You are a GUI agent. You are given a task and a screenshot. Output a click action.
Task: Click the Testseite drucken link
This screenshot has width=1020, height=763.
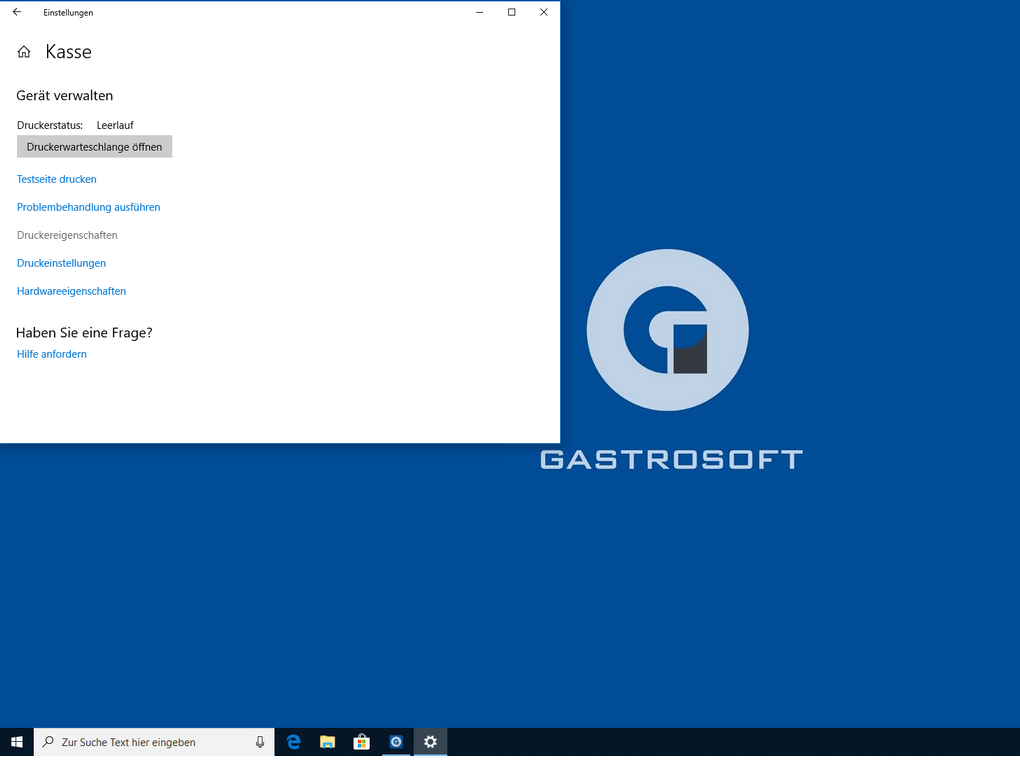[57, 179]
